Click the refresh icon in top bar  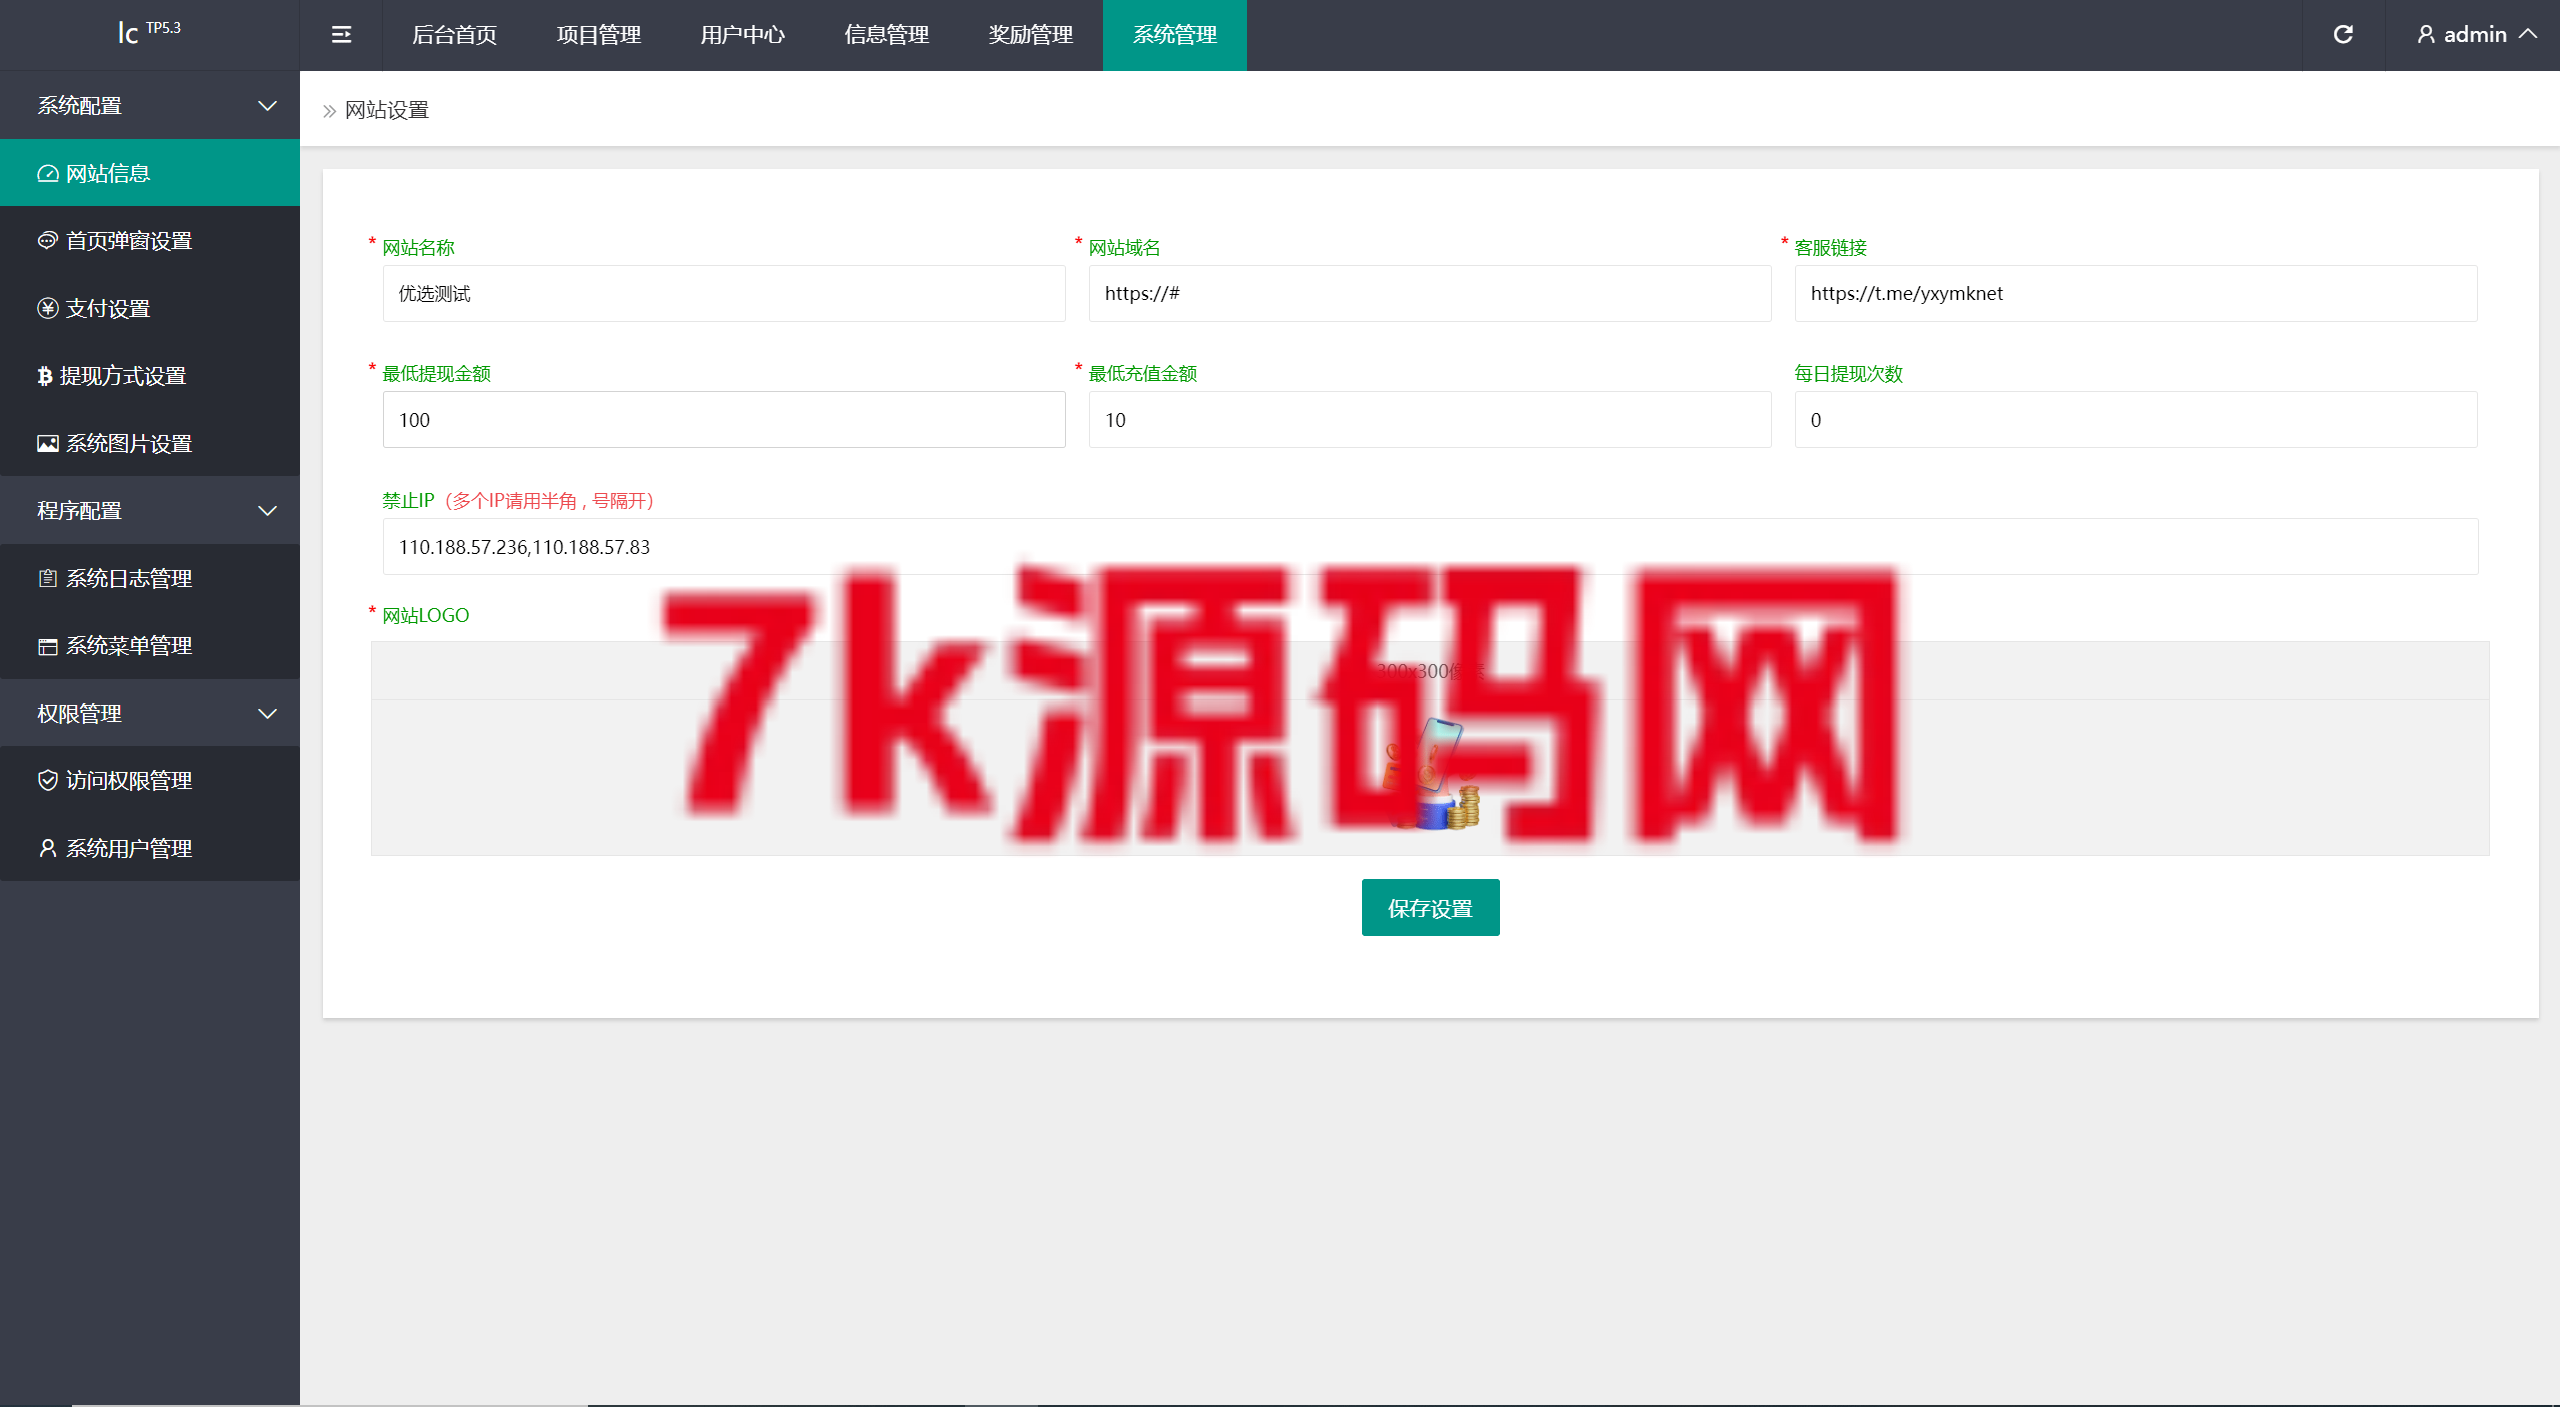[x=2343, y=35]
